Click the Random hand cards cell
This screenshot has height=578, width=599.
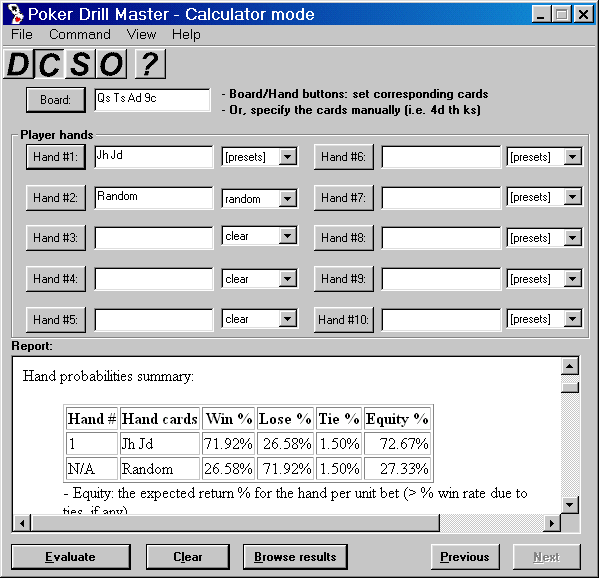point(160,468)
